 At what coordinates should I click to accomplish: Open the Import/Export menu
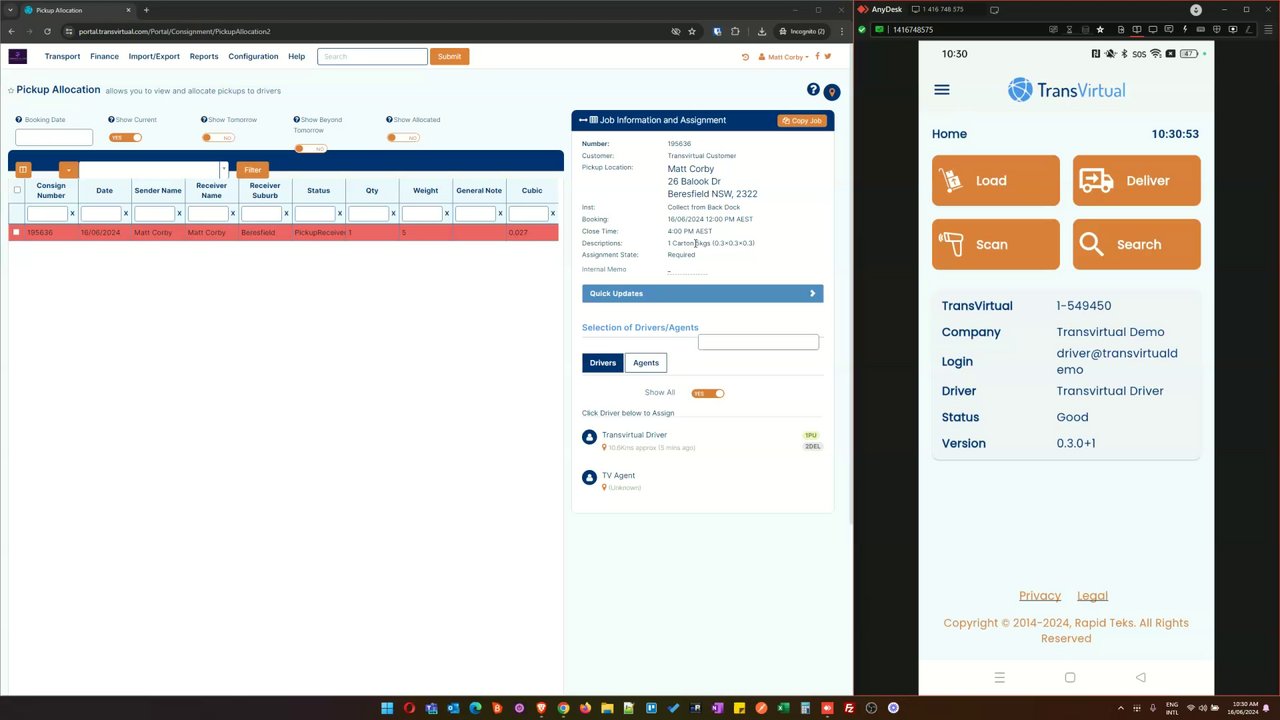pyautogui.click(x=154, y=56)
